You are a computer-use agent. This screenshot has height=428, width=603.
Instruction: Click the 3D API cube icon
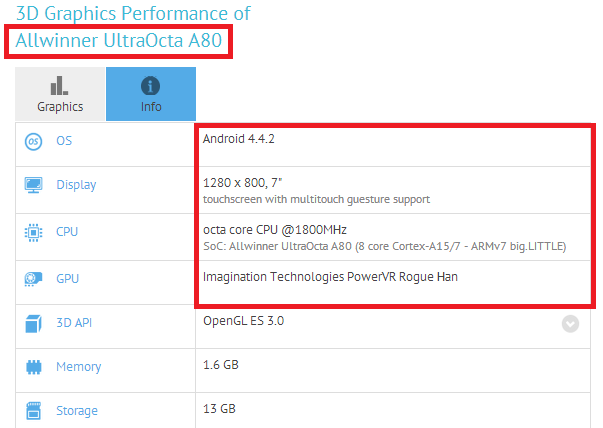coord(33,323)
